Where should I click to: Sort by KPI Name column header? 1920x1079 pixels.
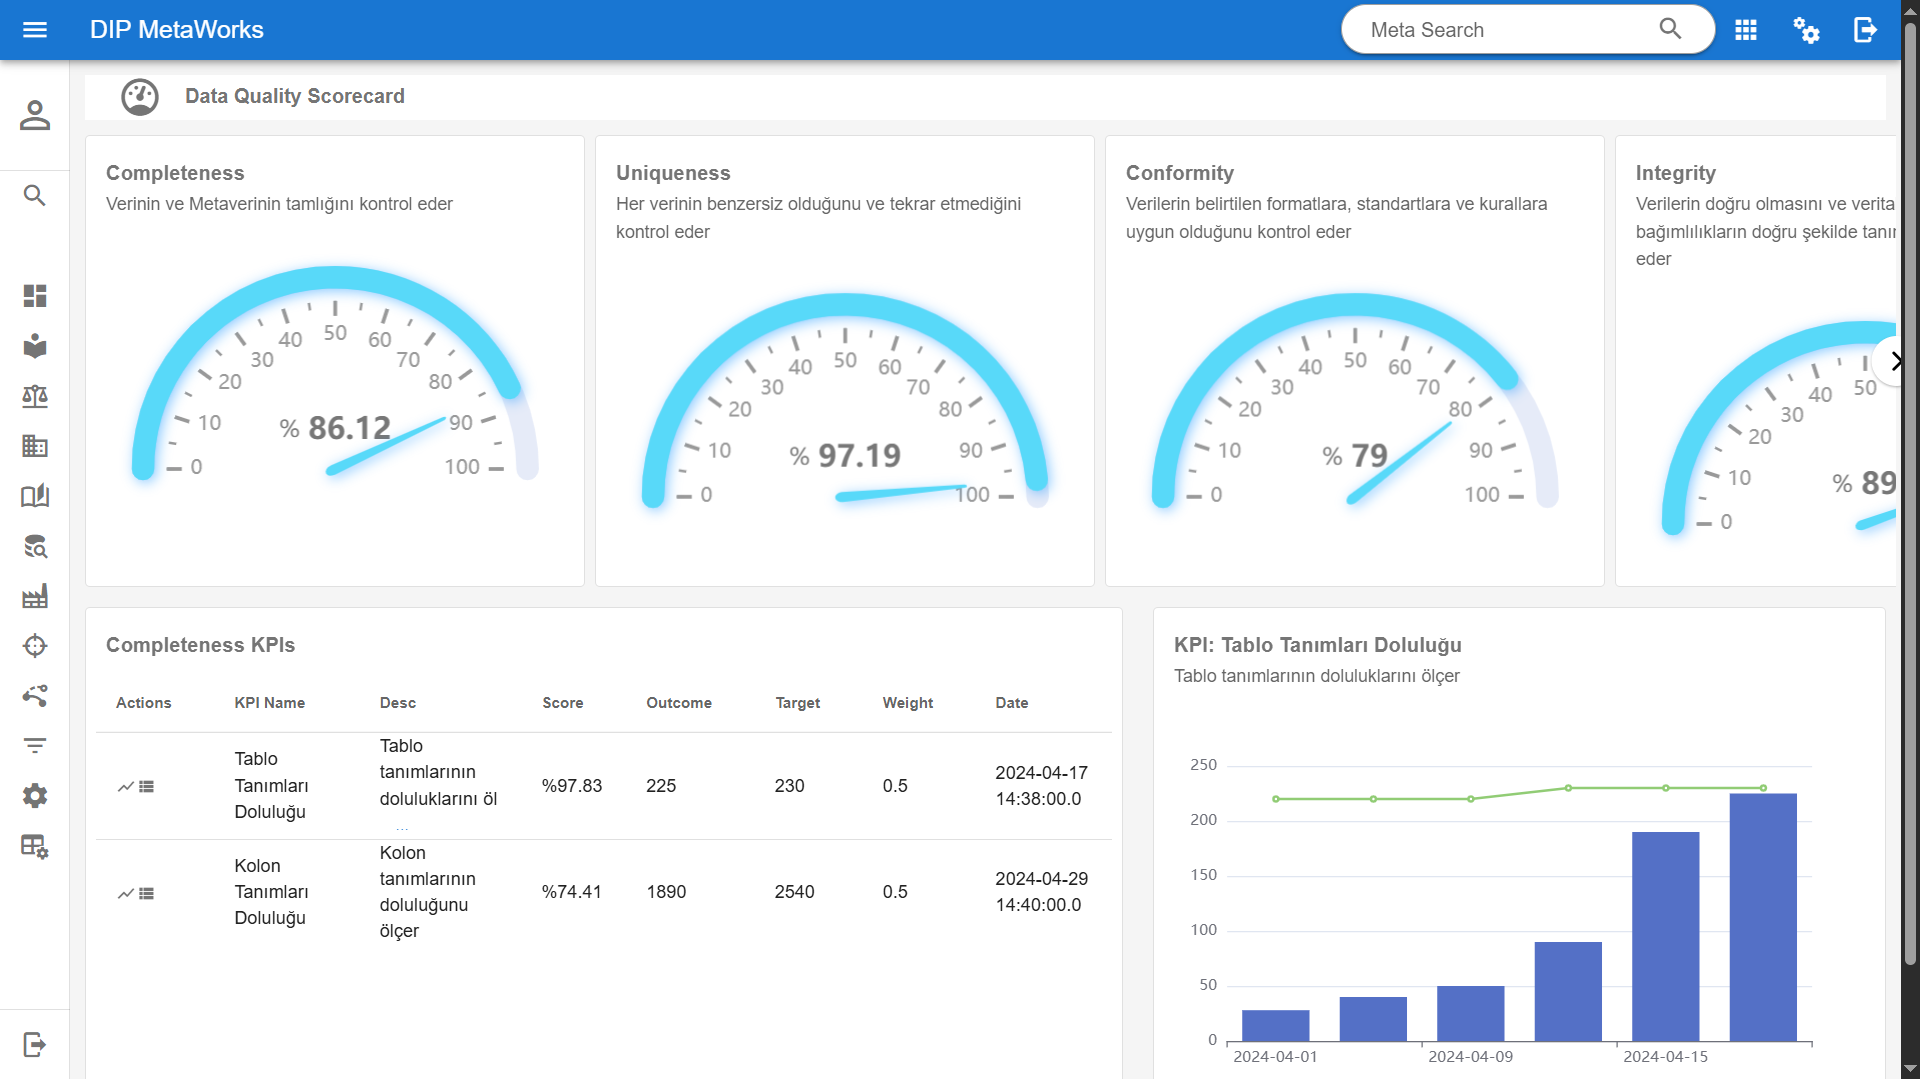(270, 703)
